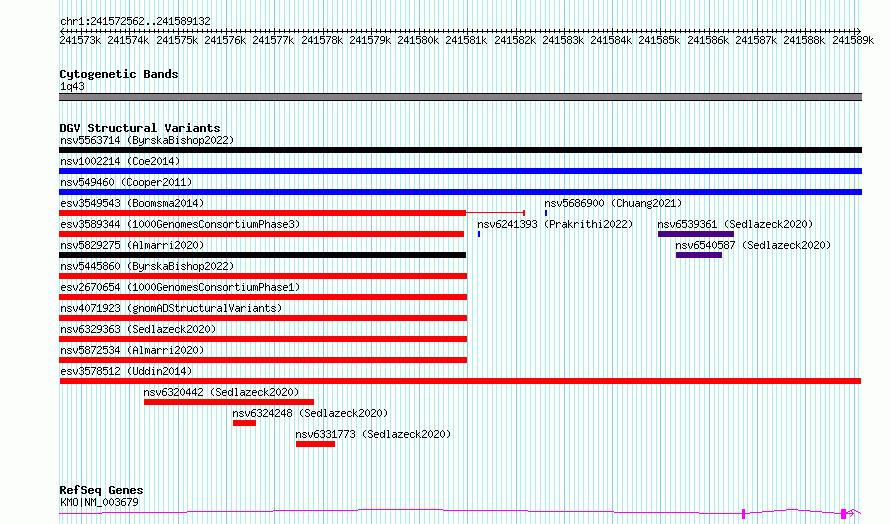Click the 241575k ruler position
Screen dimensions: 890x524
(x=177, y=40)
